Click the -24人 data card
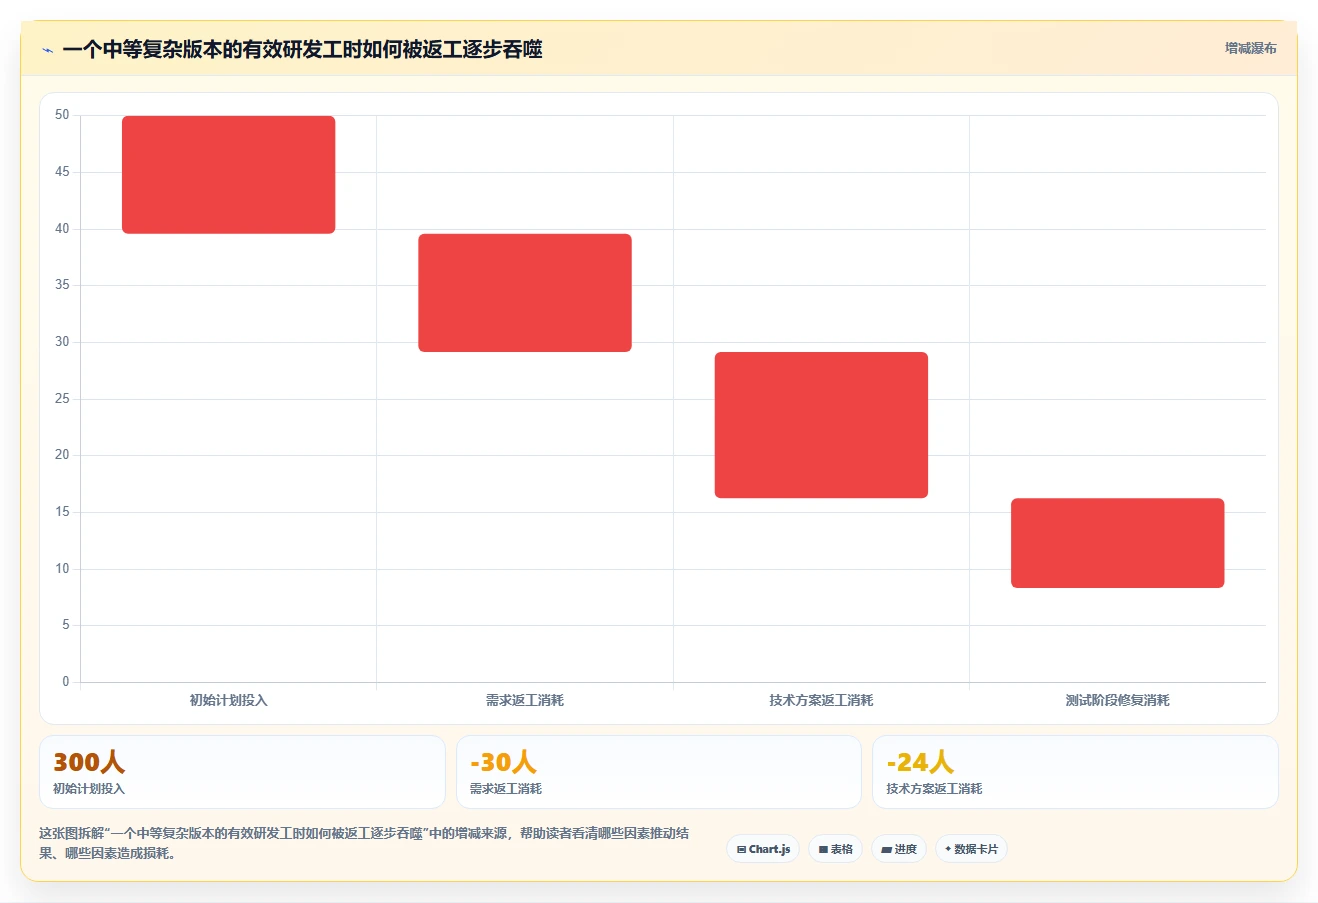The width and height of the screenshot is (1318, 903). click(x=1075, y=772)
